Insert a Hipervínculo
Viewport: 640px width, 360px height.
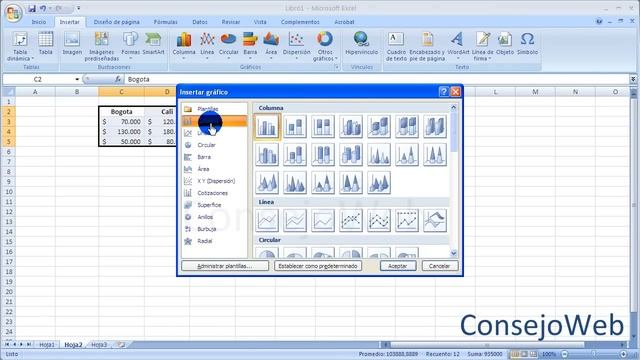coord(362,44)
